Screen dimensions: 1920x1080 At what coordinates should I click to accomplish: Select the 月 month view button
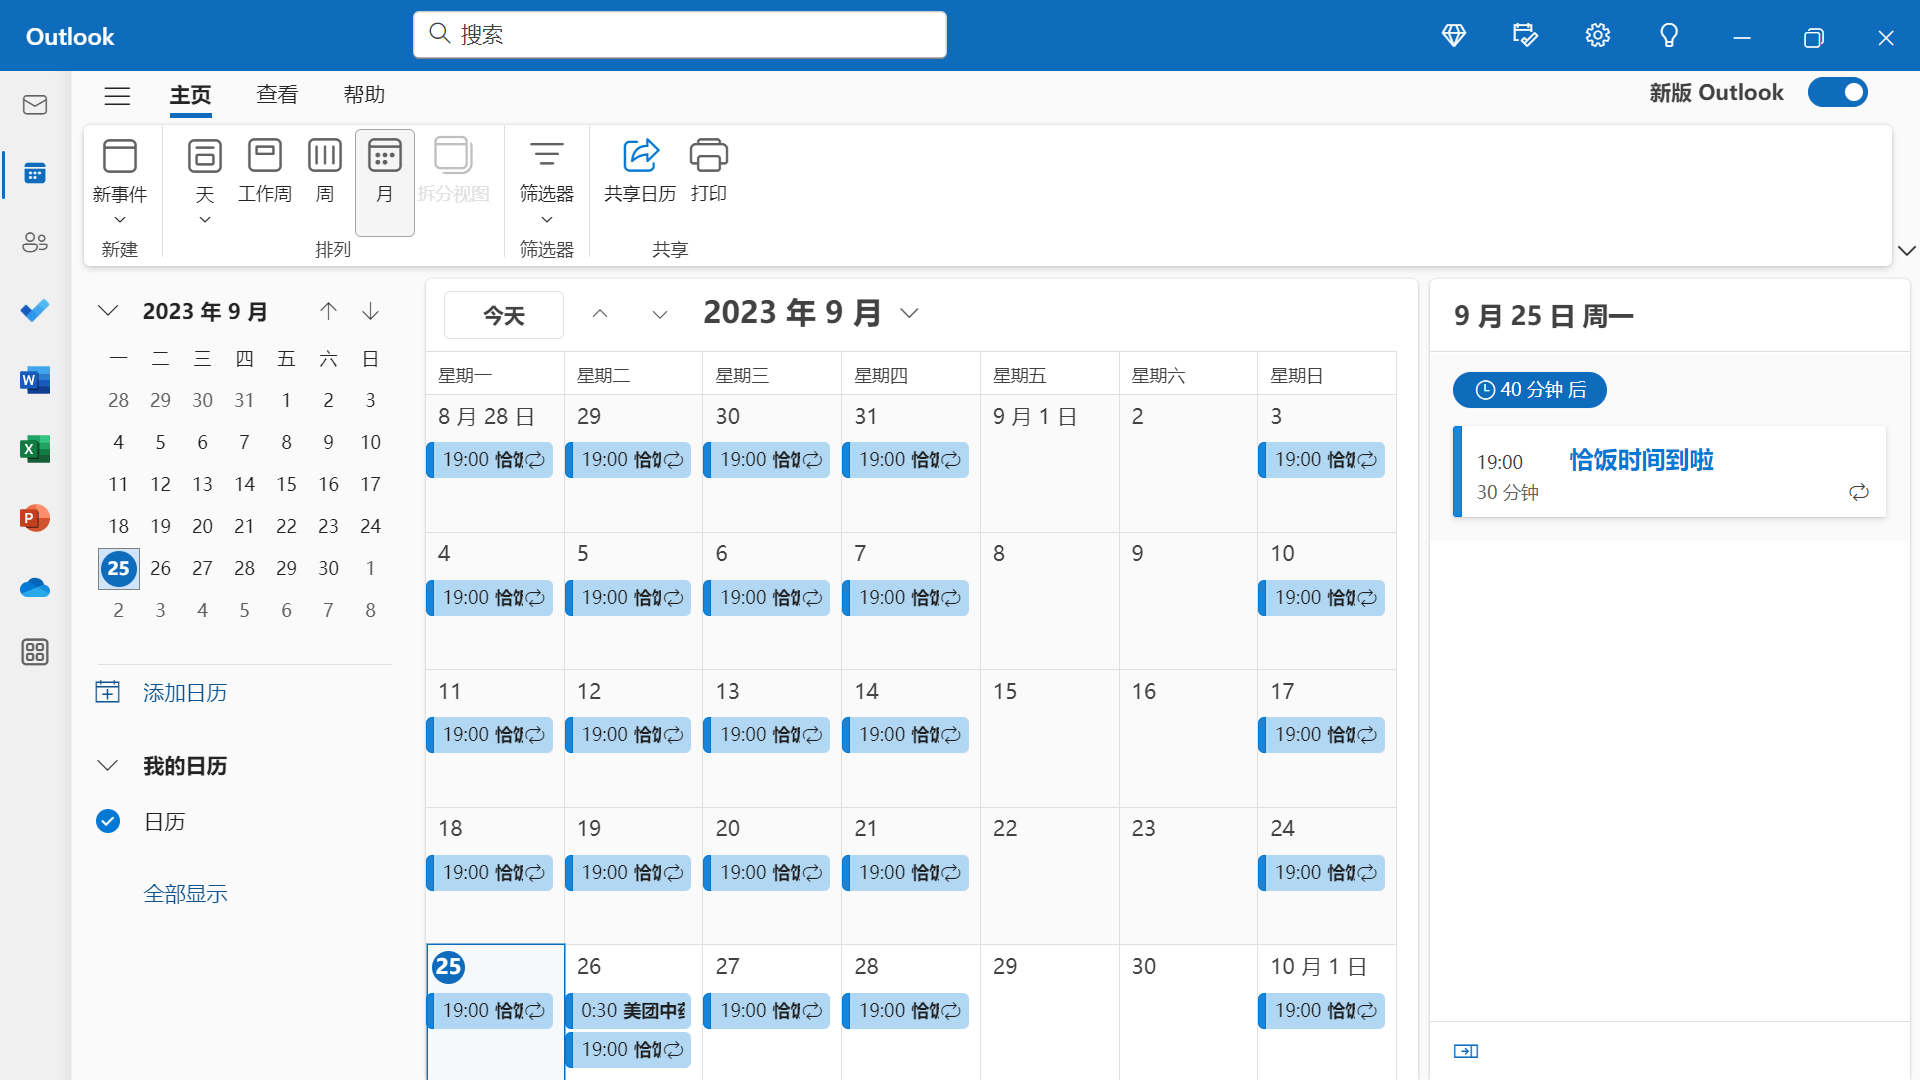[385, 181]
